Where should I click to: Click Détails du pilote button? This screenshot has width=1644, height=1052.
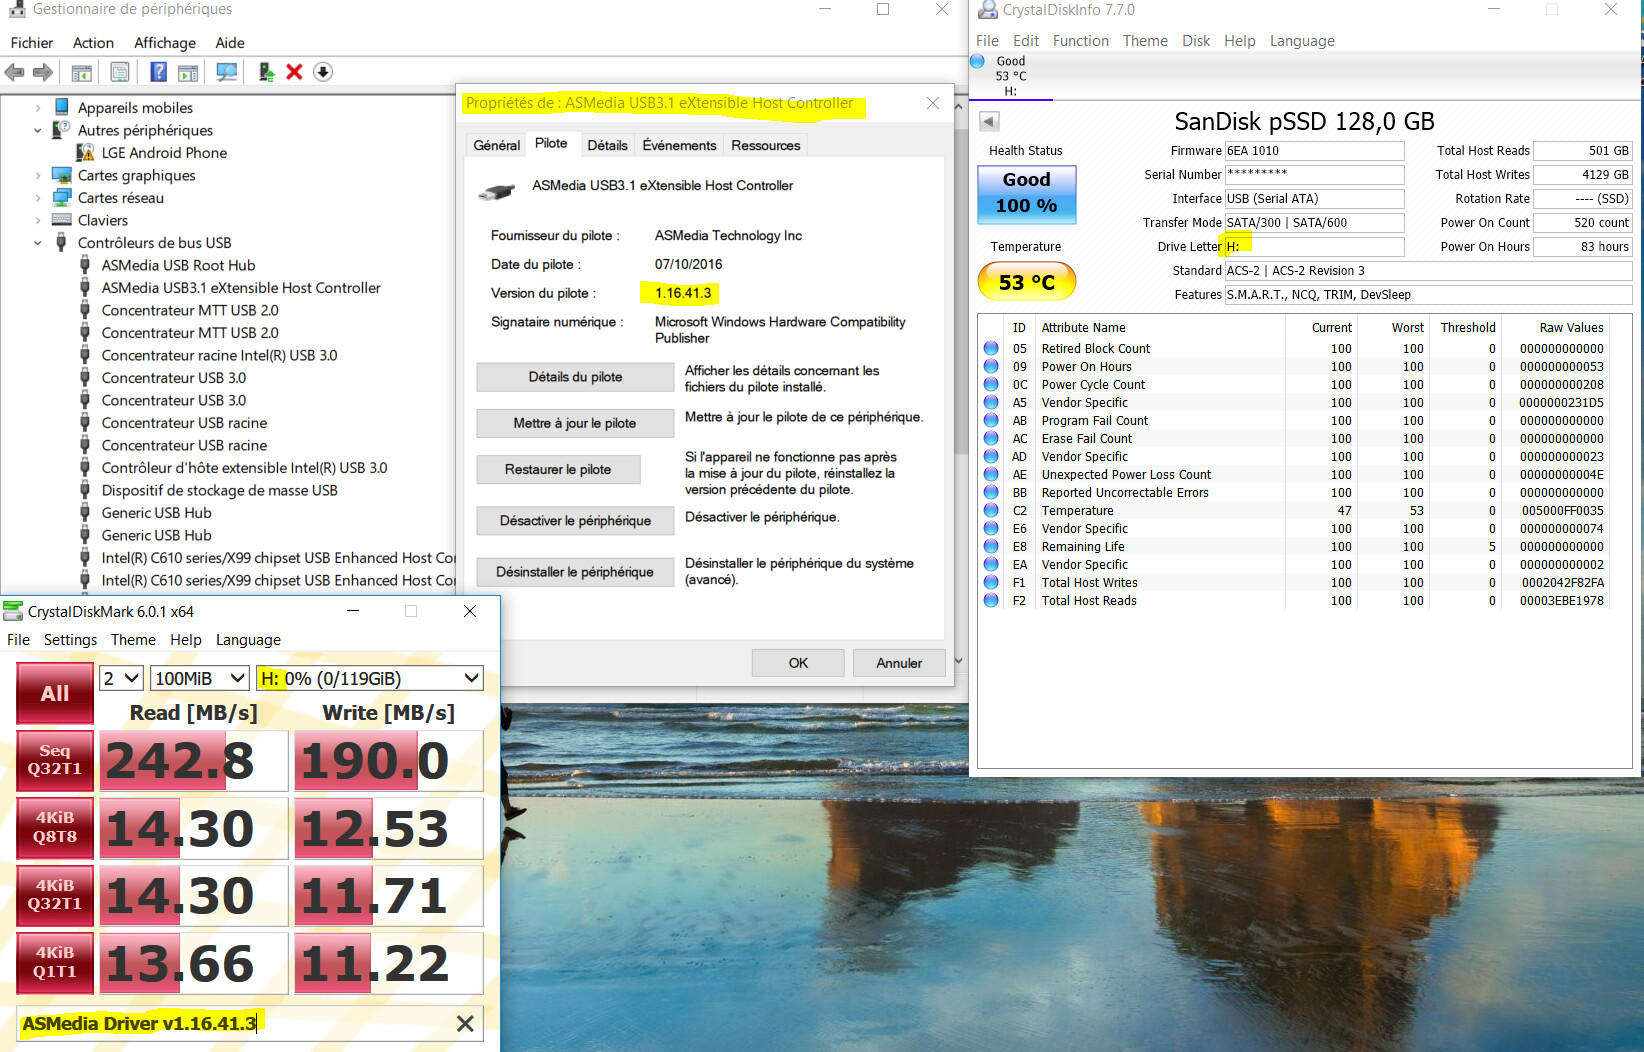575,377
